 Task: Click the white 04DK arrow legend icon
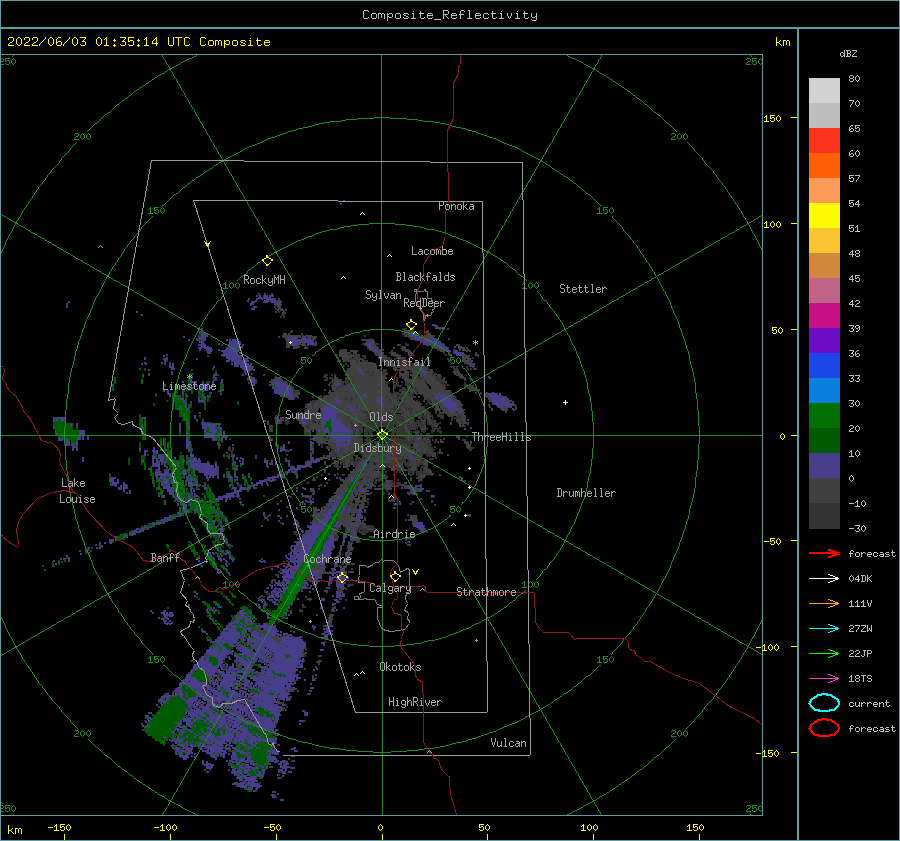pos(824,578)
